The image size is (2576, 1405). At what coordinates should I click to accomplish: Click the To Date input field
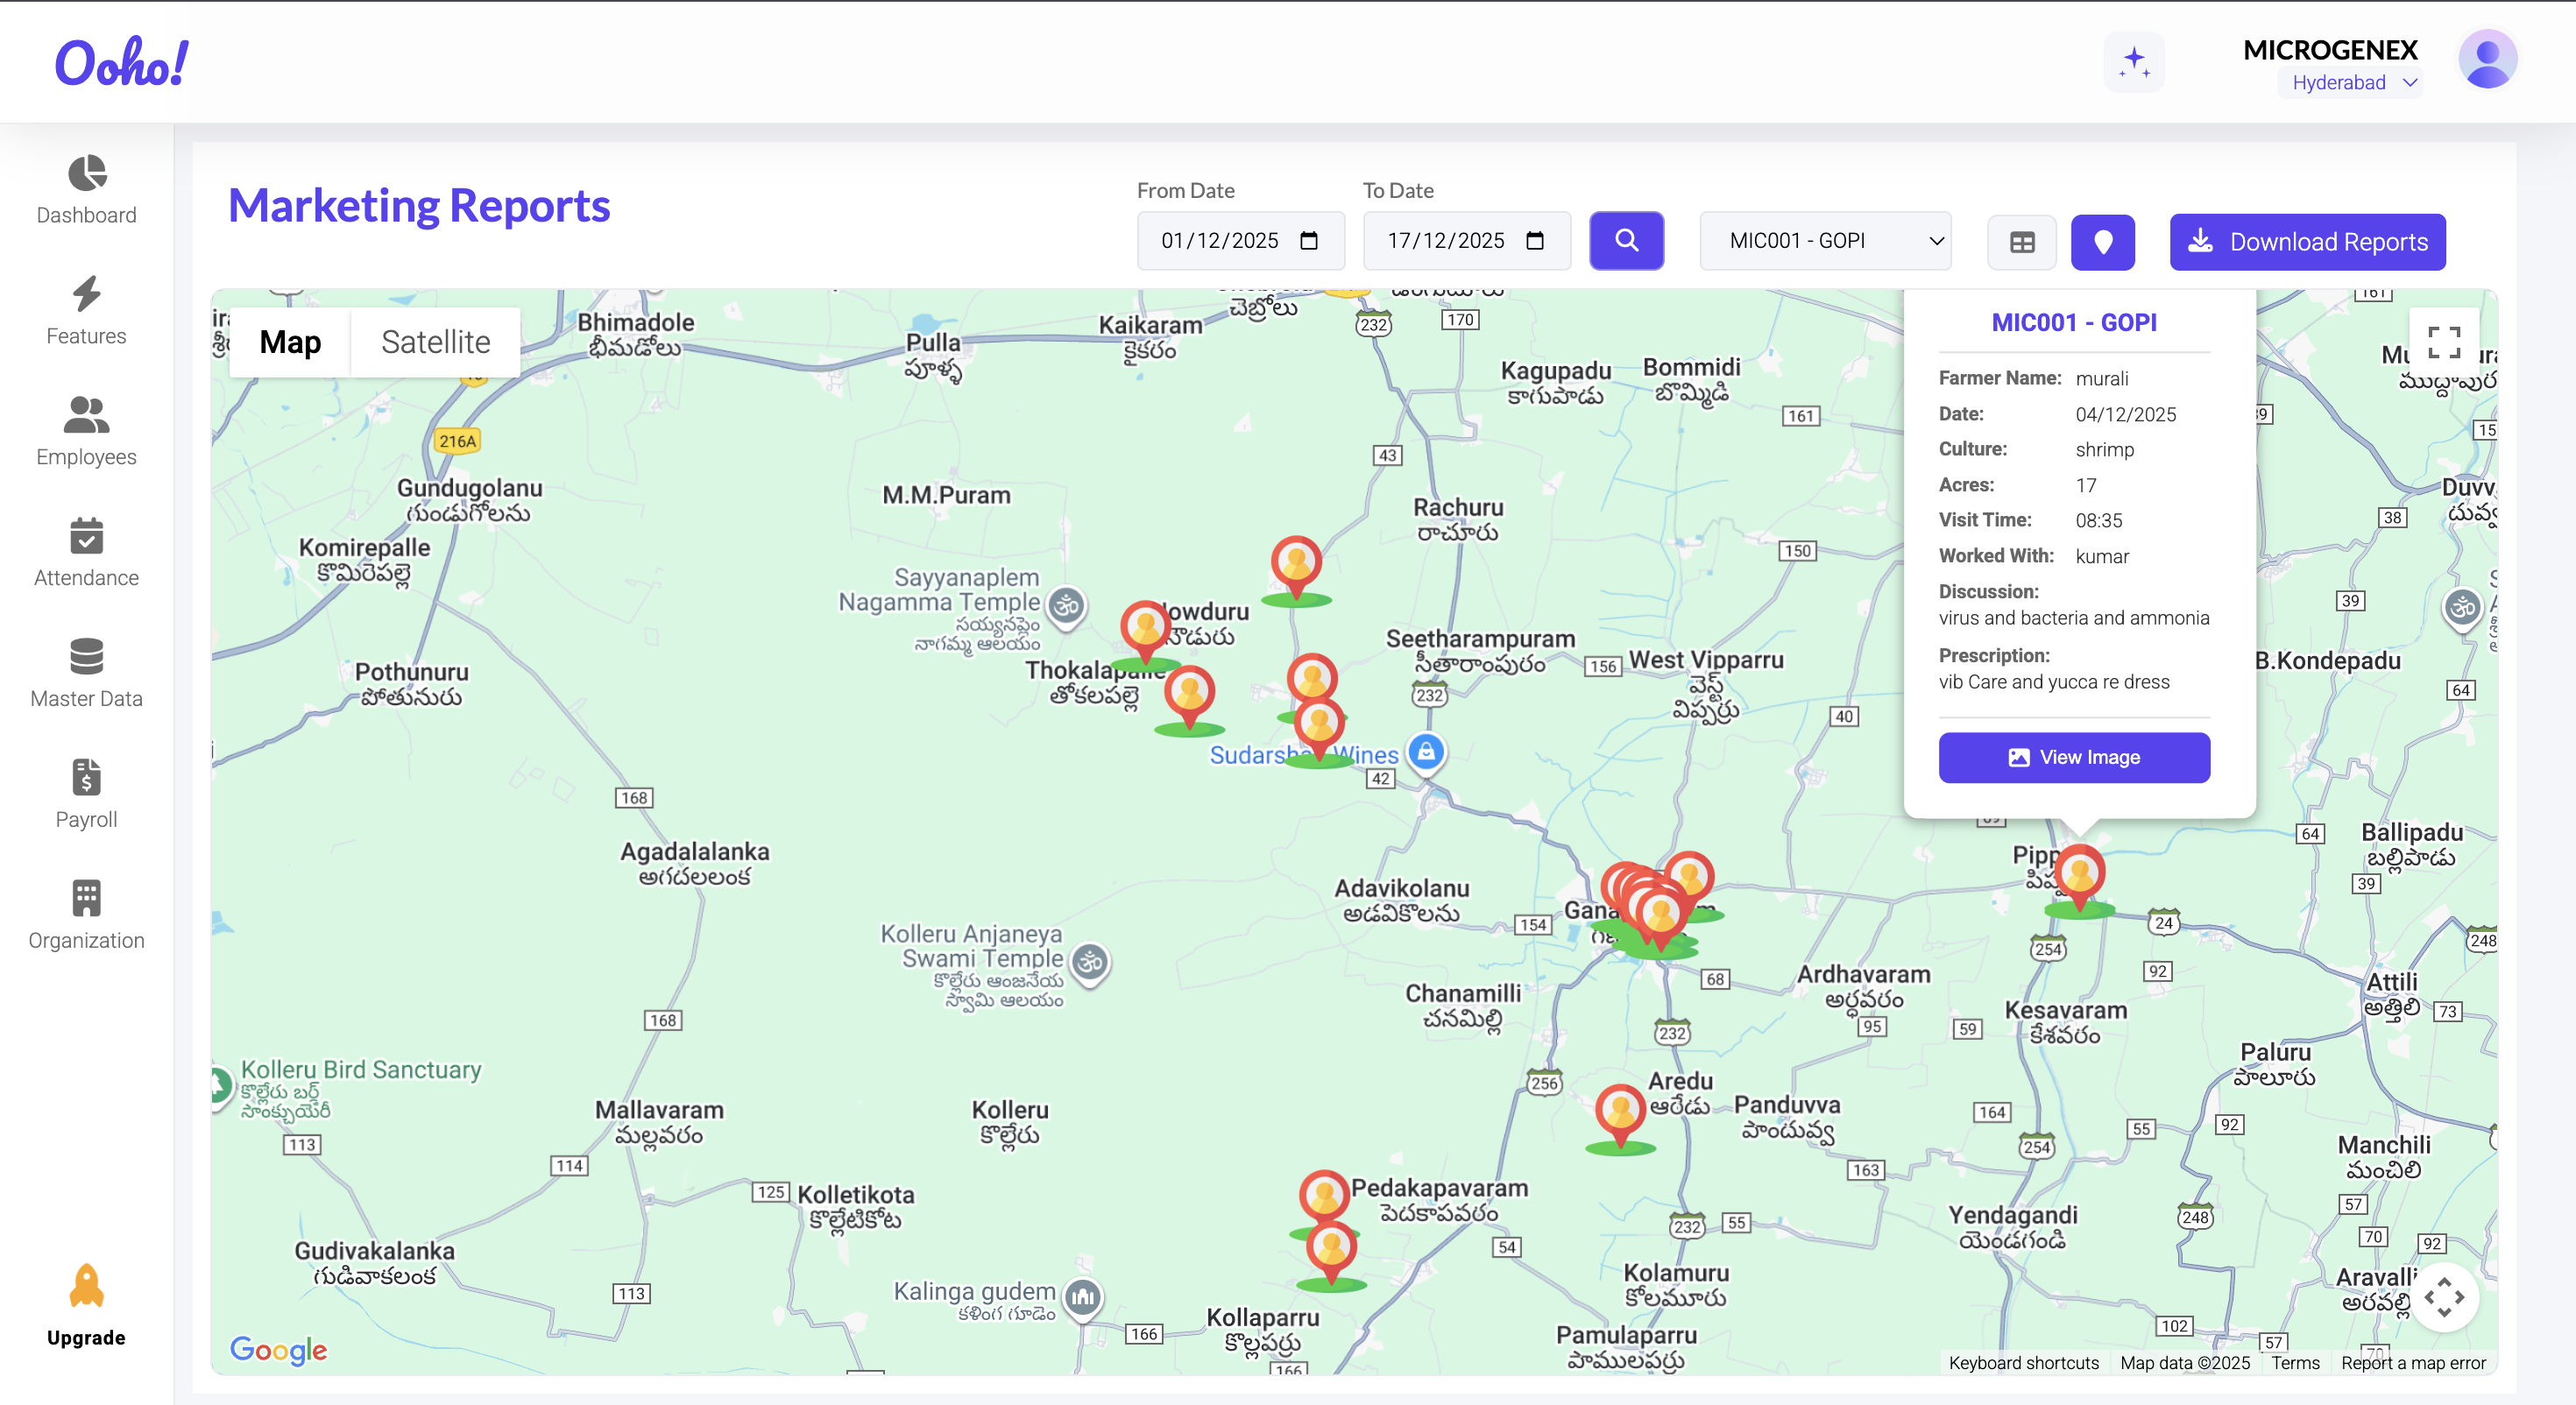(1466, 241)
